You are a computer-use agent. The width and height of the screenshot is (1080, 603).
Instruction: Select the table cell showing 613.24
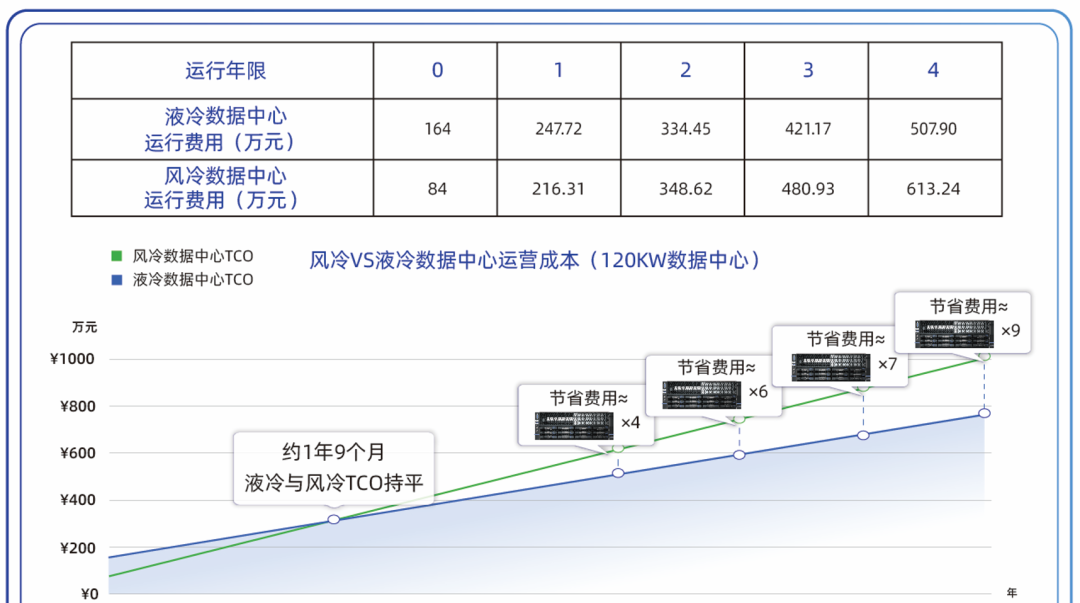point(933,188)
